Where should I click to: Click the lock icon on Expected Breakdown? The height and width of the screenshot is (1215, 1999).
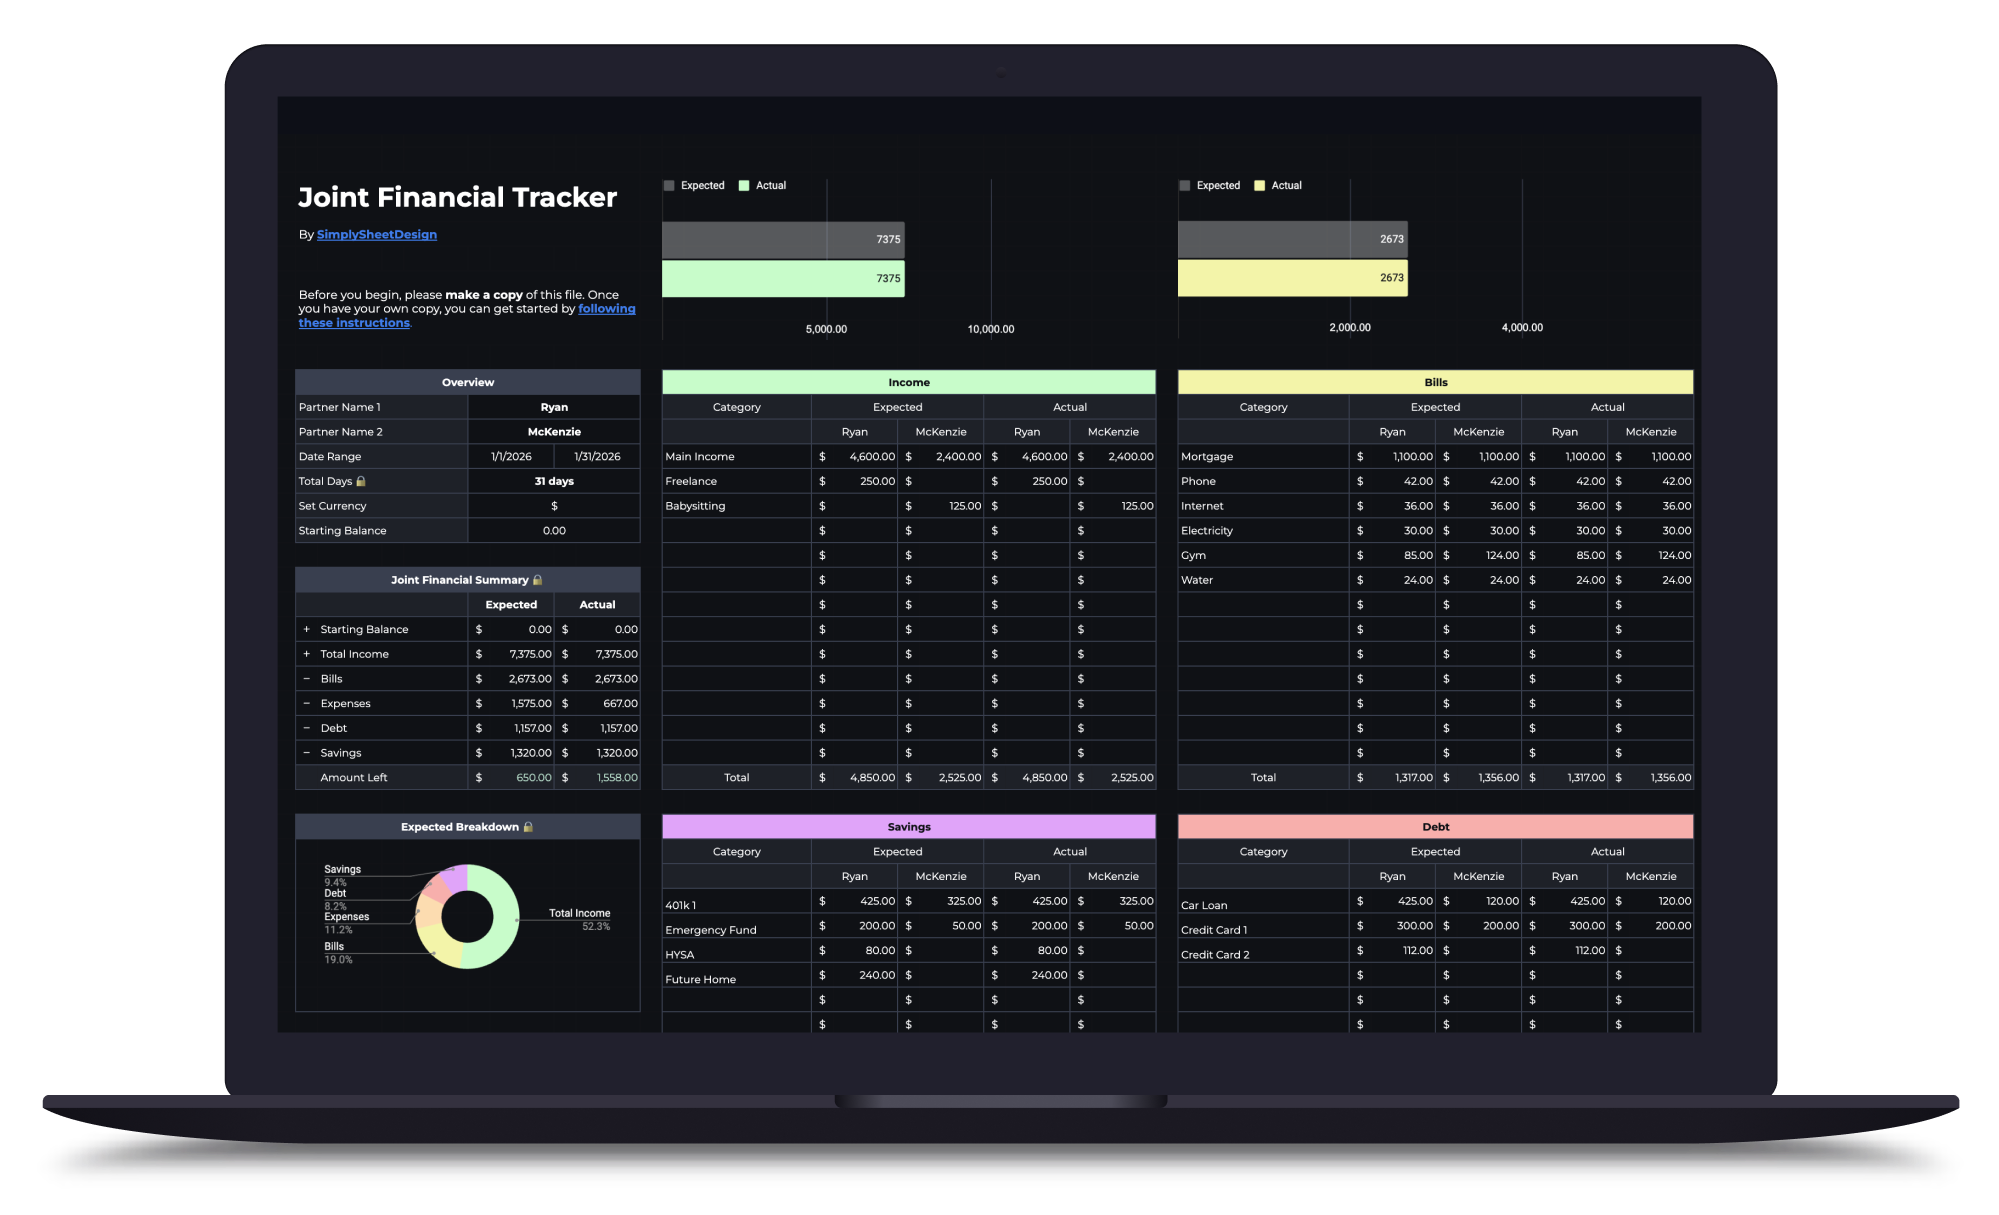pos(528,827)
